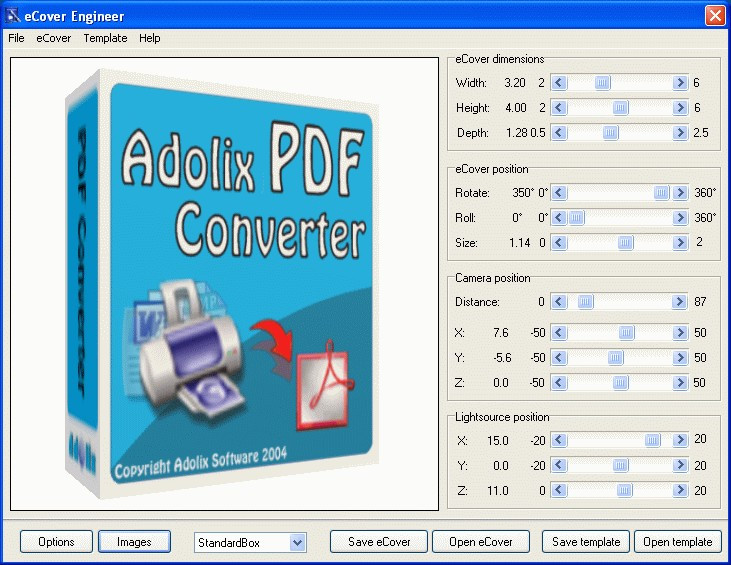Click the Width value 3.20

point(515,83)
